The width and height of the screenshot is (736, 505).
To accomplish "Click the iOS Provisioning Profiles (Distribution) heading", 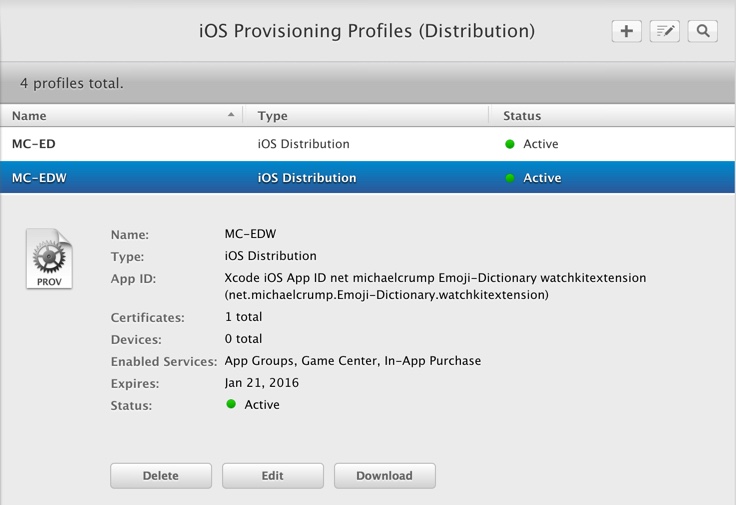I will pos(367,31).
